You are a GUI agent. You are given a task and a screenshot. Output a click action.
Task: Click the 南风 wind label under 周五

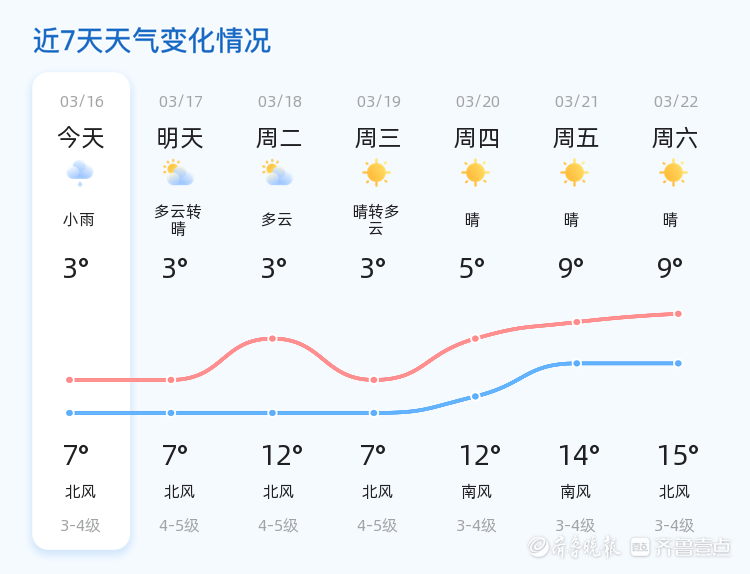coord(575,492)
